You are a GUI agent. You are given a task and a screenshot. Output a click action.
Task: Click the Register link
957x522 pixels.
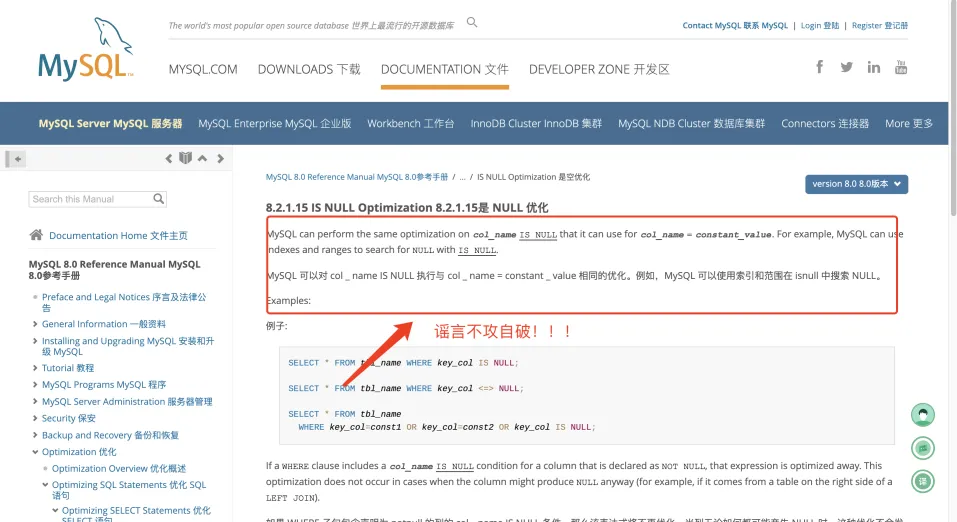coord(879,26)
